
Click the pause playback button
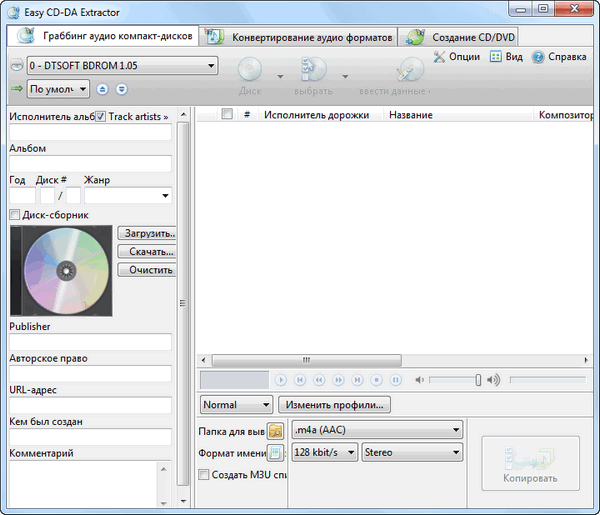pyautogui.click(x=396, y=380)
